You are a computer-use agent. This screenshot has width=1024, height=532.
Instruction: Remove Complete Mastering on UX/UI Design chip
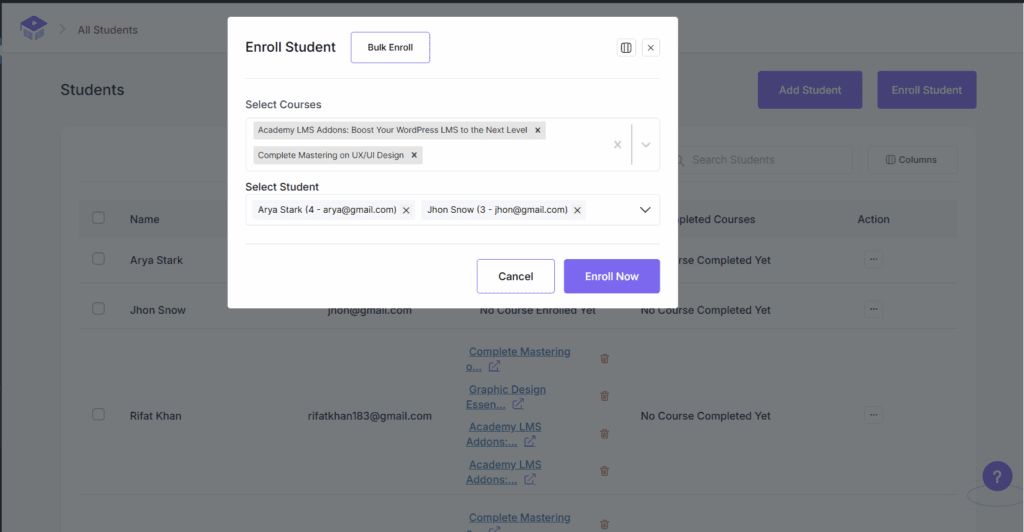pyautogui.click(x=414, y=155)
